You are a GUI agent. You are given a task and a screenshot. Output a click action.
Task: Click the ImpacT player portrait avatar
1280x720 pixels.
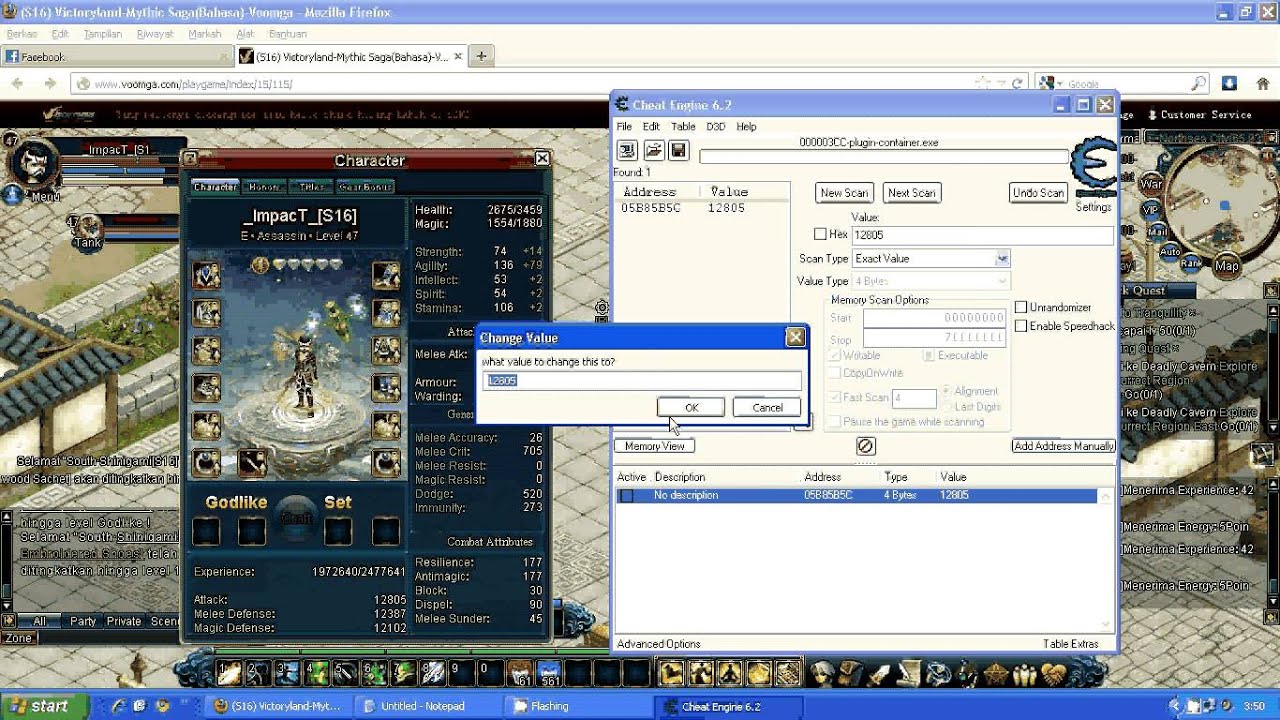click(32, 163)
